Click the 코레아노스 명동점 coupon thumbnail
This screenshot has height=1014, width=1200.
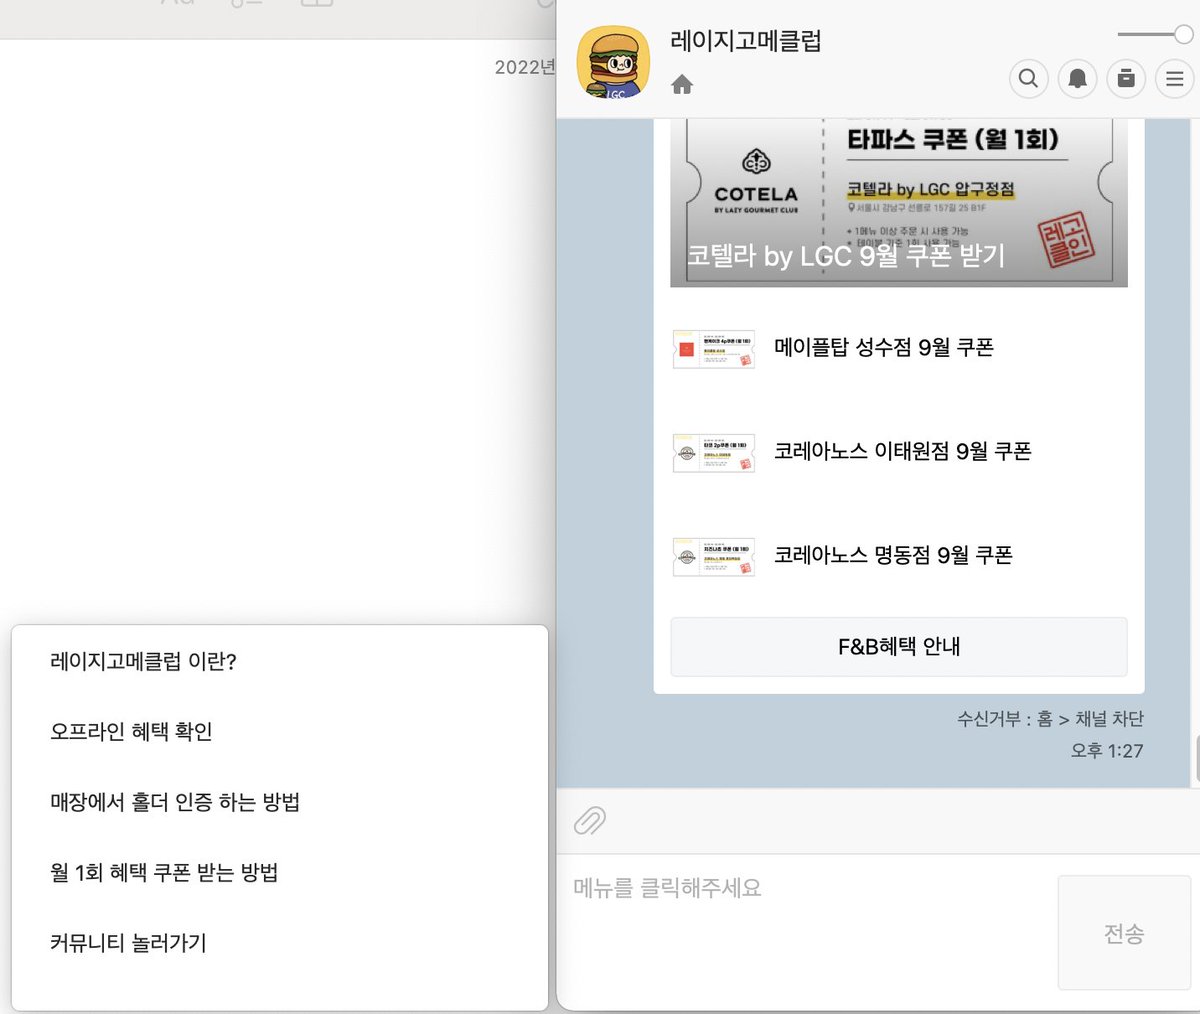click(714, 557)
